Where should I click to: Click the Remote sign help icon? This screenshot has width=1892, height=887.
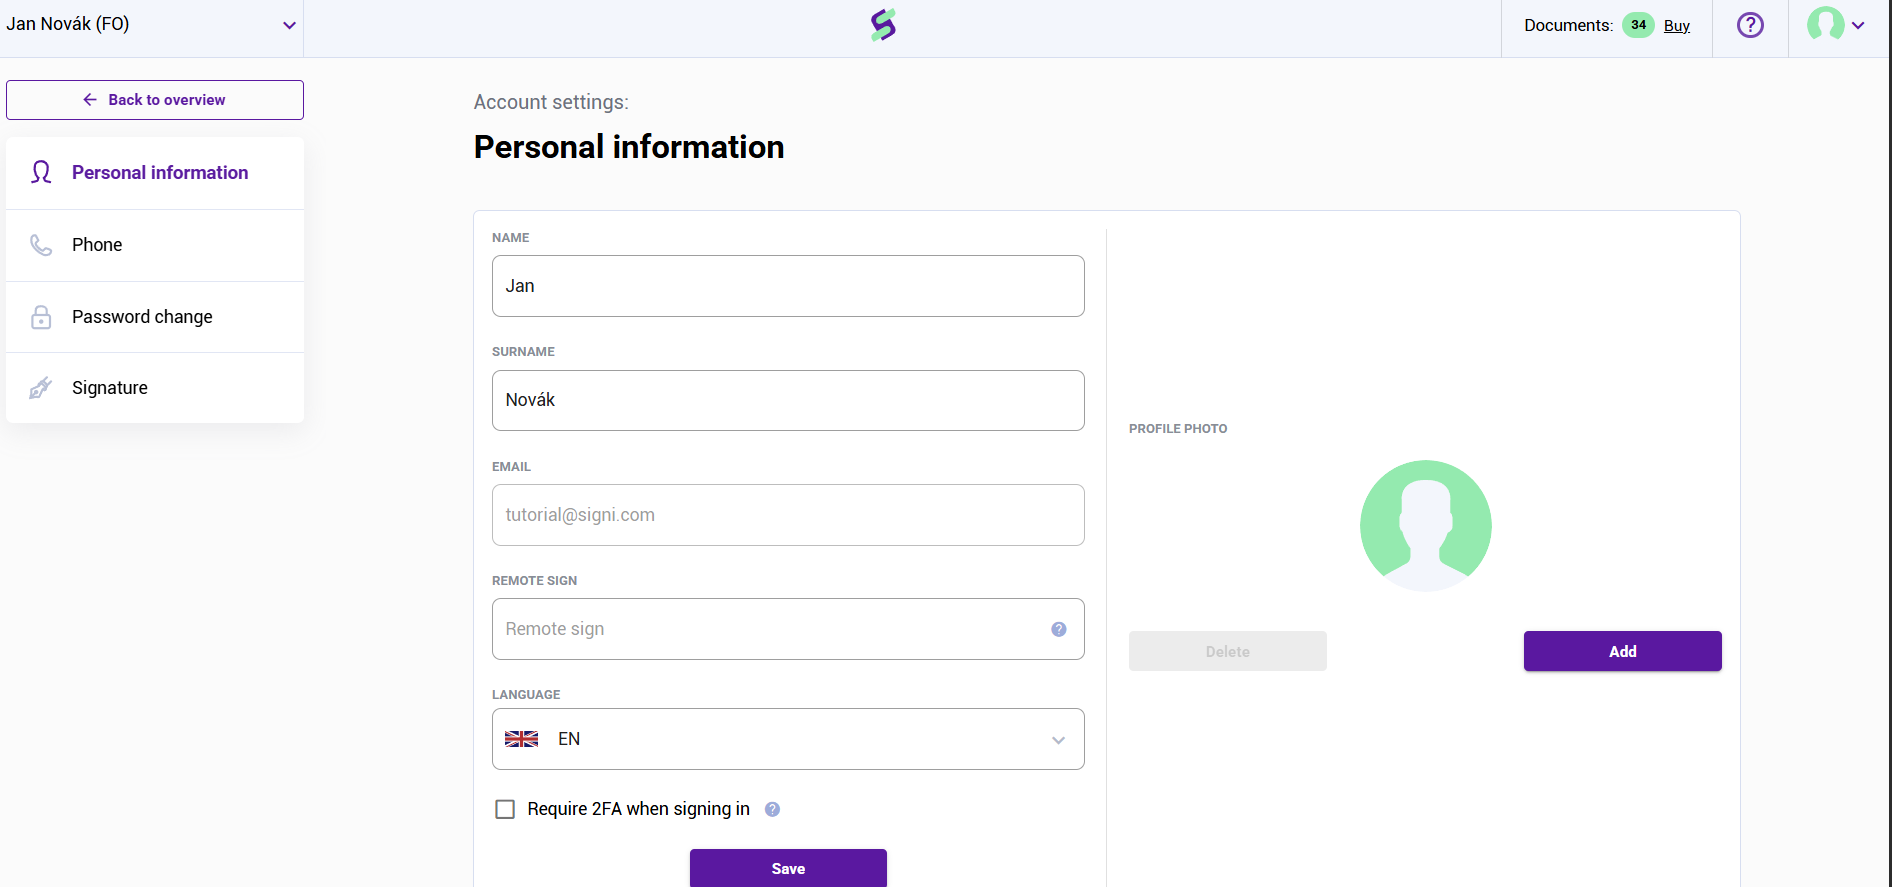(x=1059, y=629)
